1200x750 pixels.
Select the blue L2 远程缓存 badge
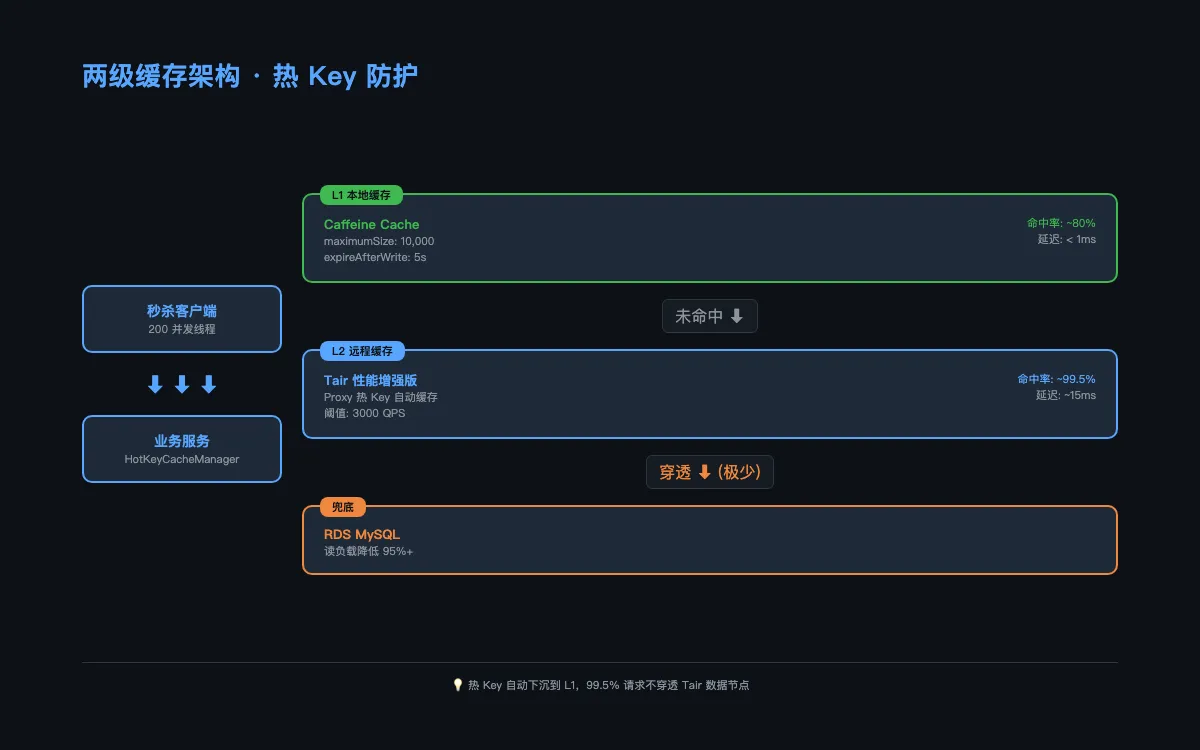tap(362, 351)
